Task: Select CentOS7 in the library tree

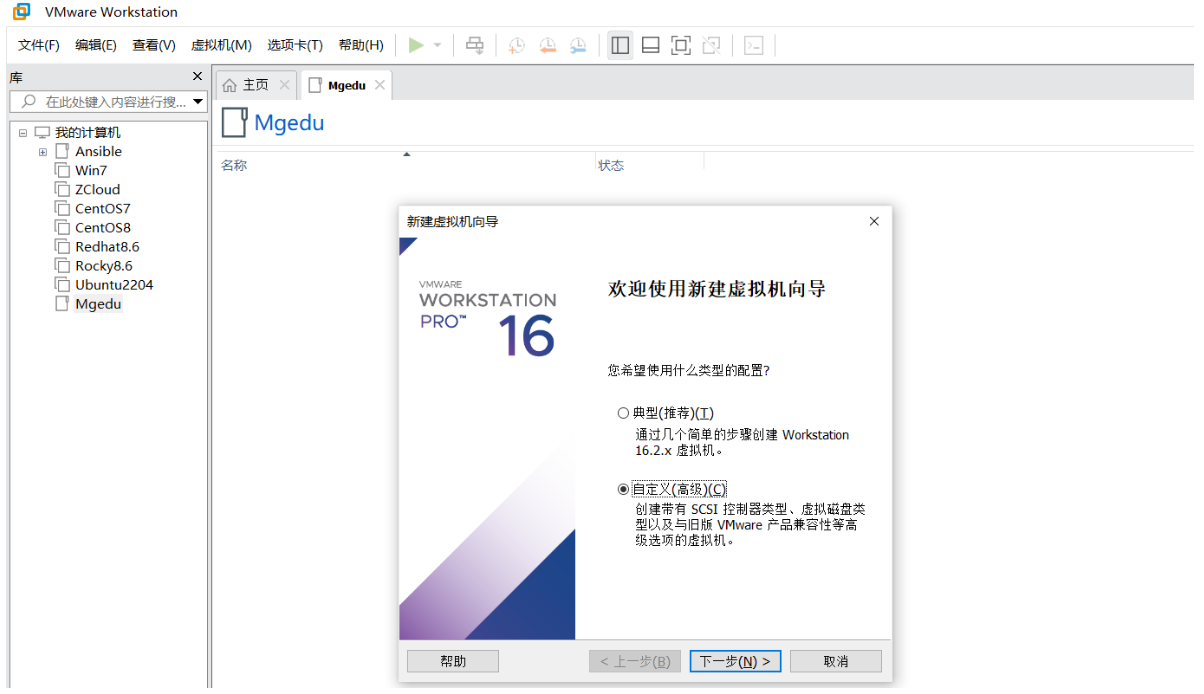Action: click(x=102, y=208)
